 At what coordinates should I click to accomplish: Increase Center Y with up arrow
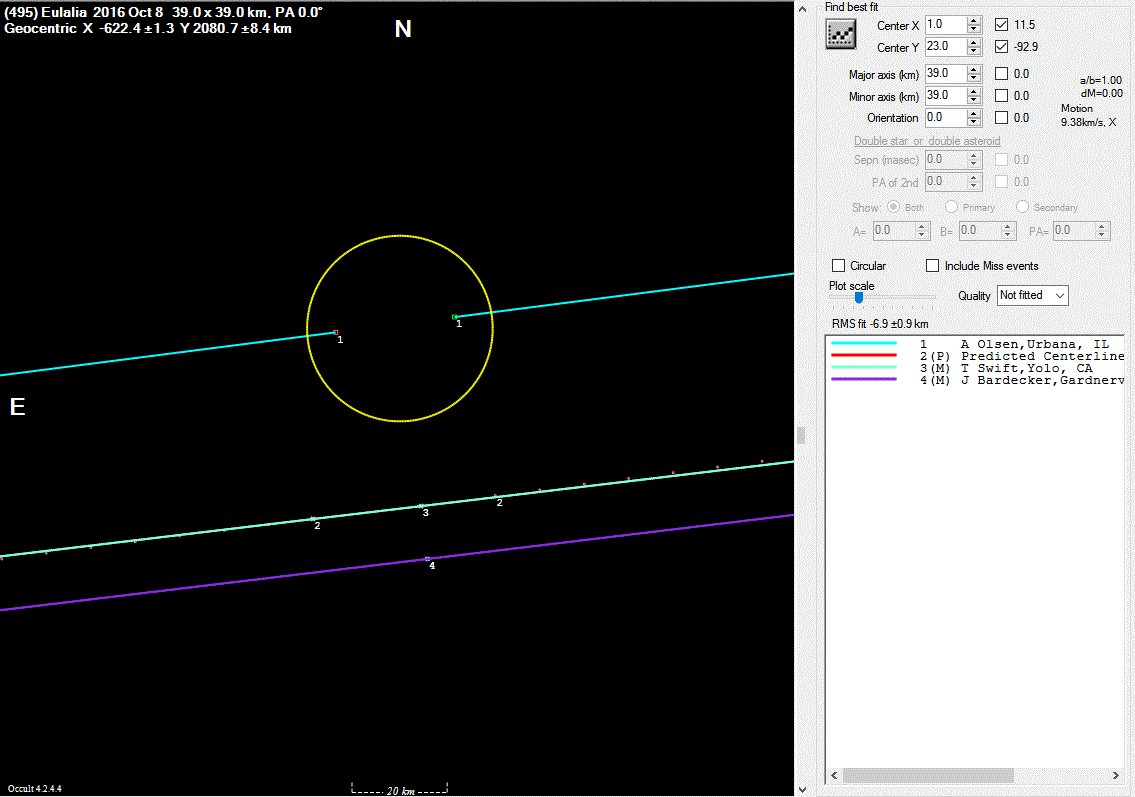(974, 42)
